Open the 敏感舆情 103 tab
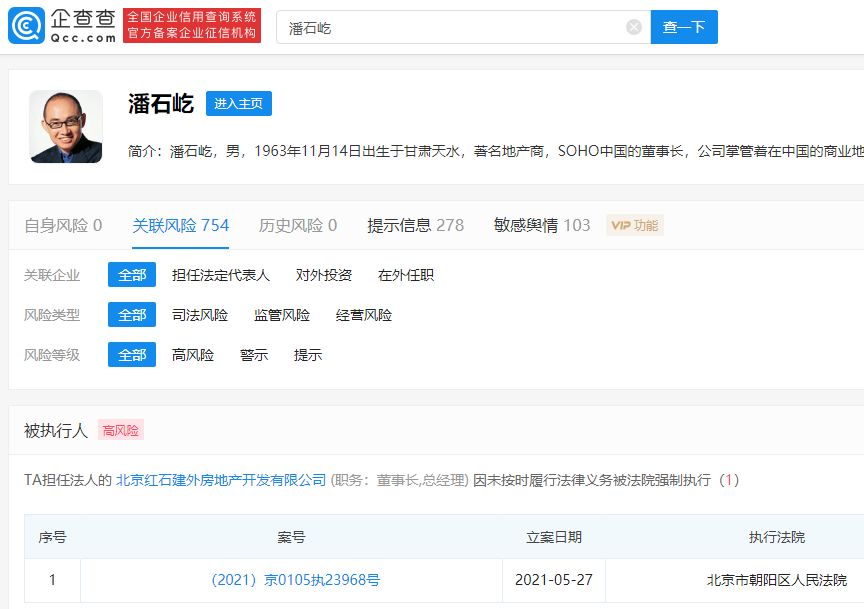 click(x=542, y=225)
